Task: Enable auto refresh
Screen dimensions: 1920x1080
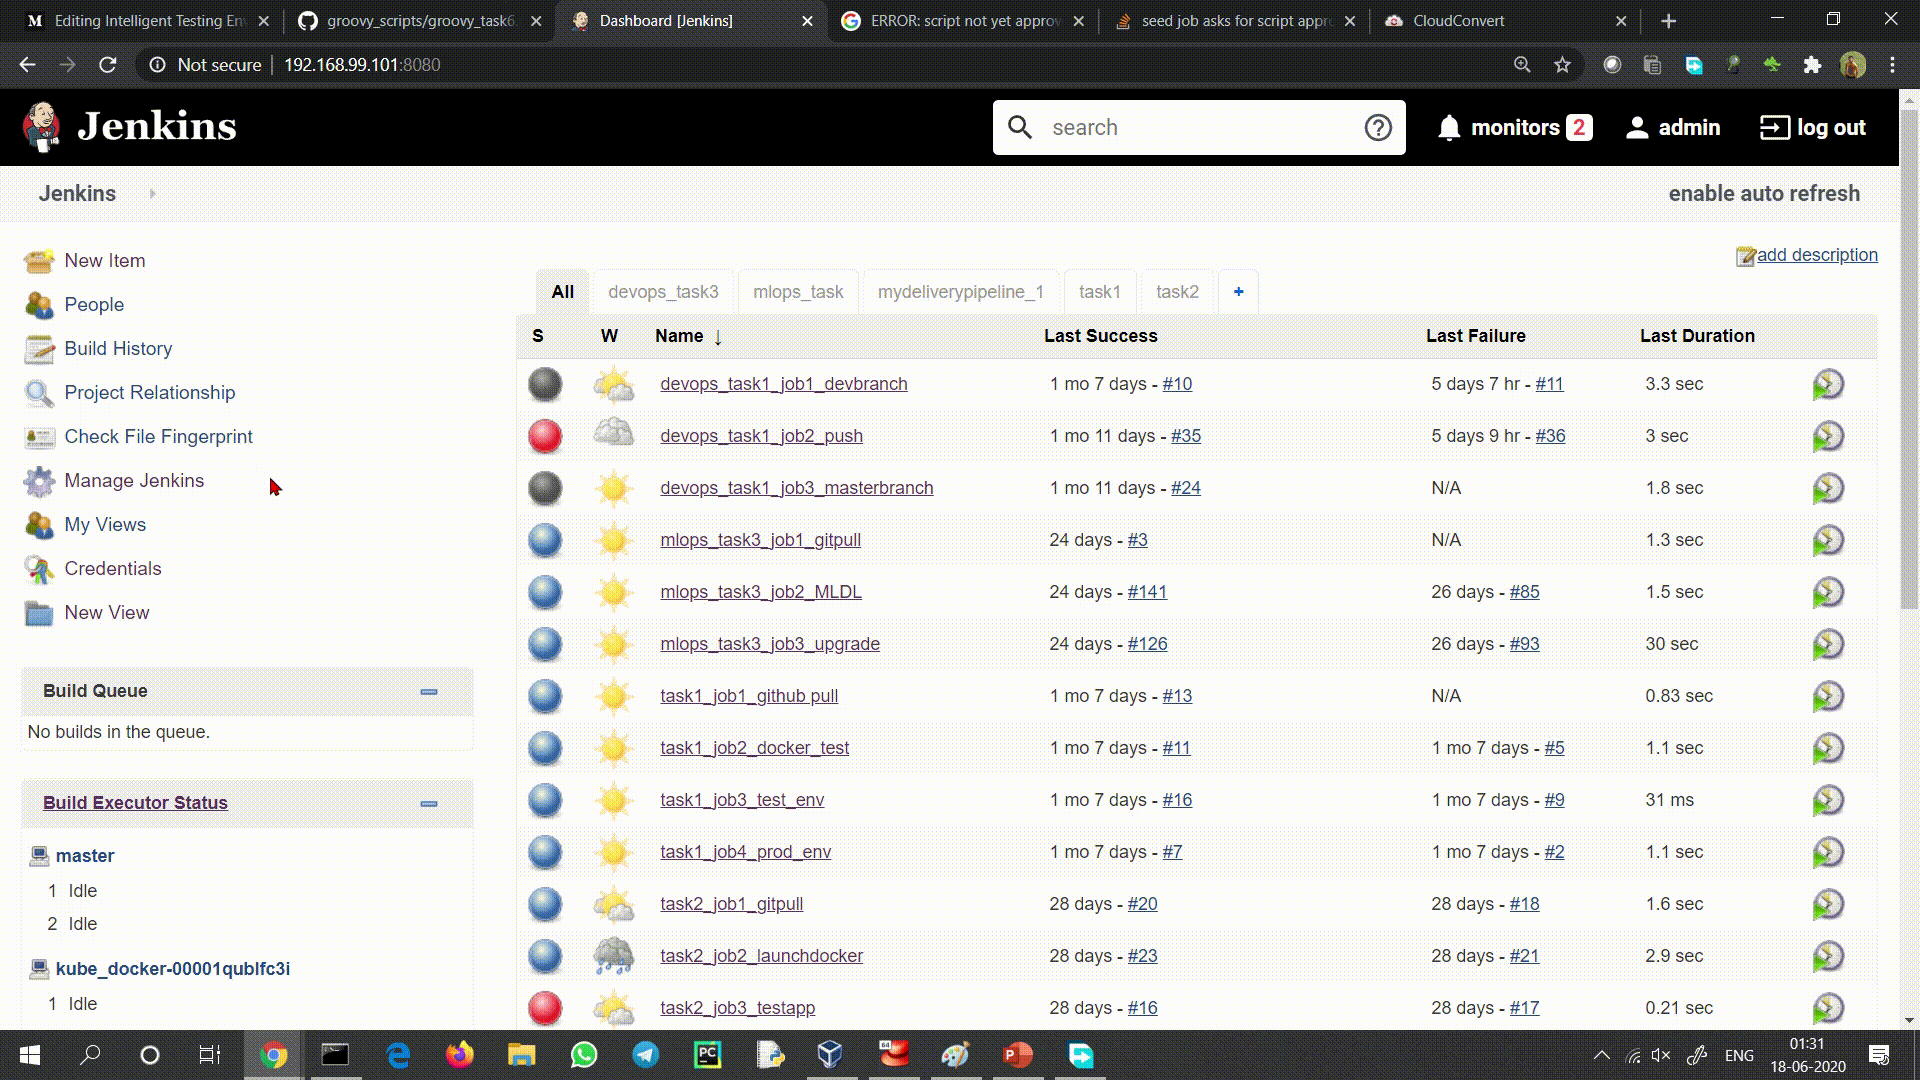Action: (x=1764, y=194)
